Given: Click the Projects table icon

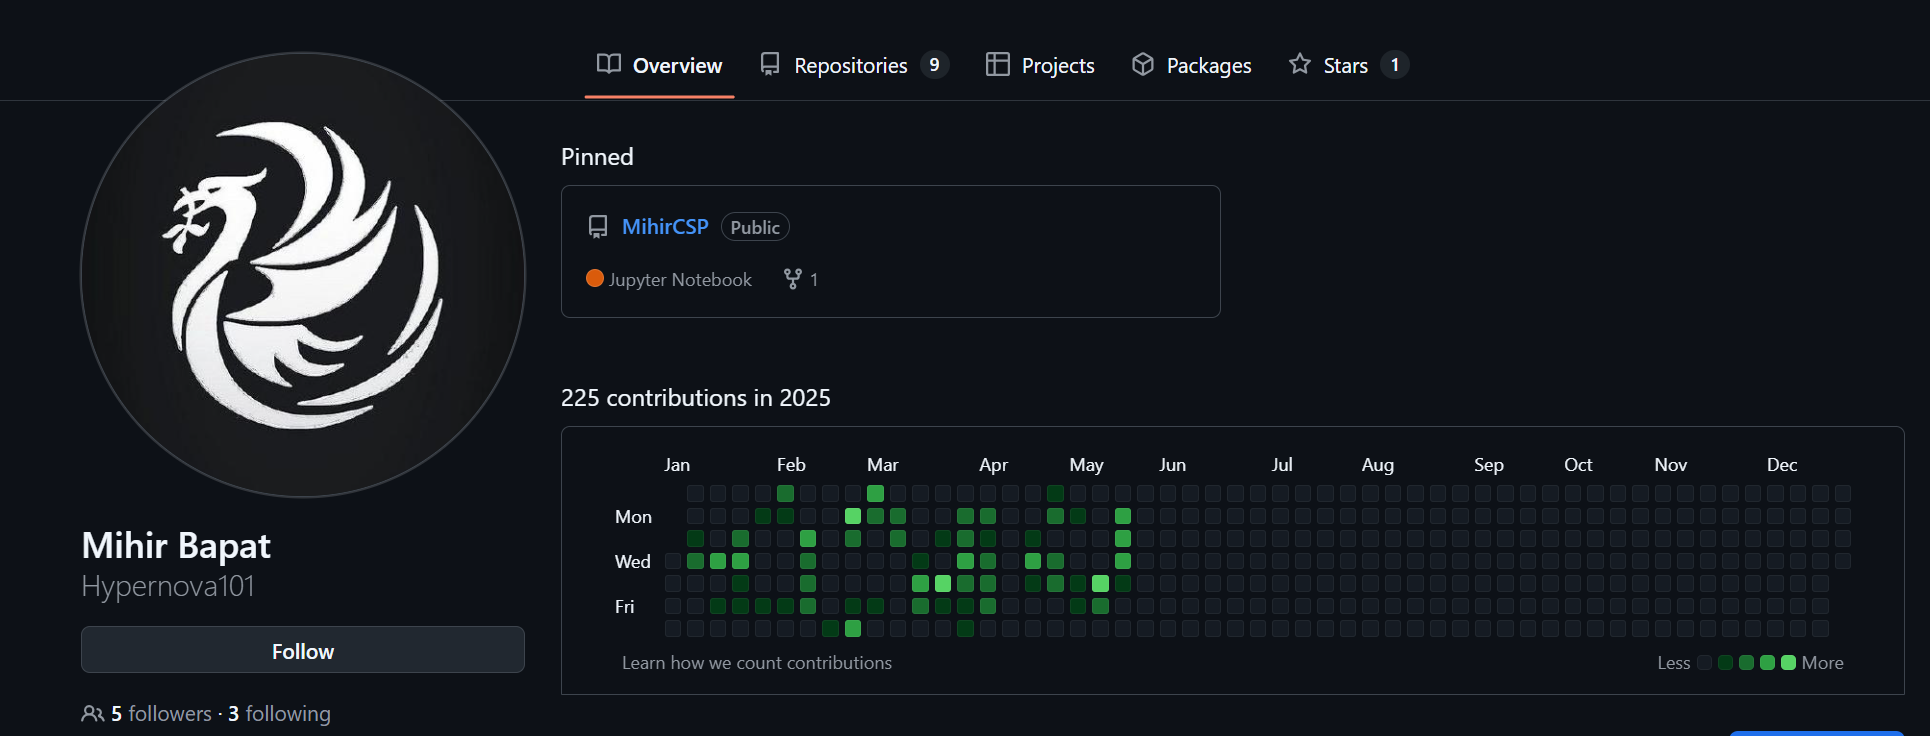Looking at the screenshot, I should click(x=998, y=64).
